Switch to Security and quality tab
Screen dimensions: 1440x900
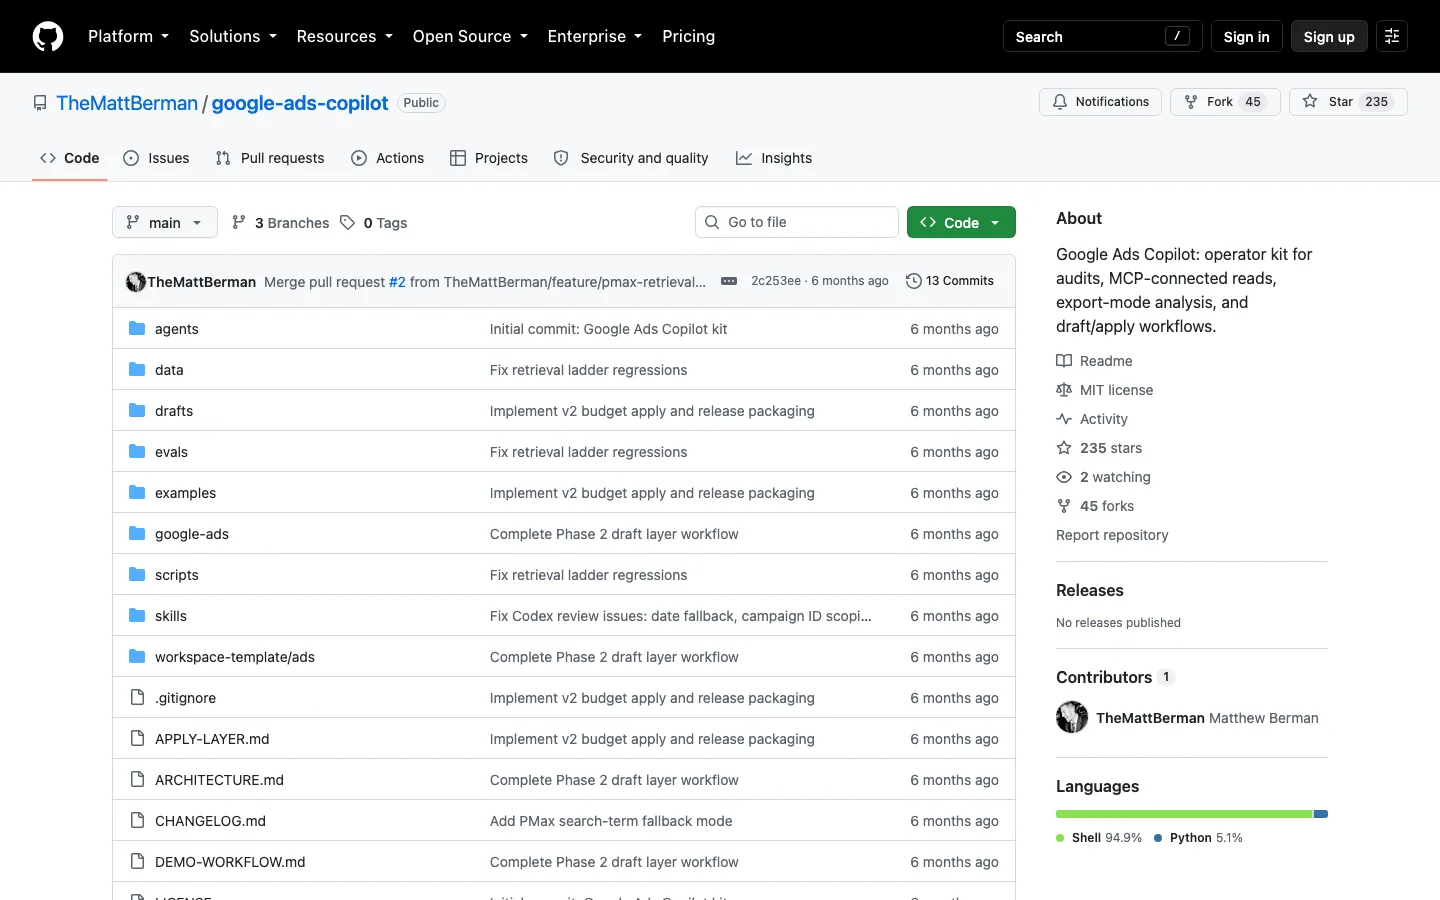631,158
